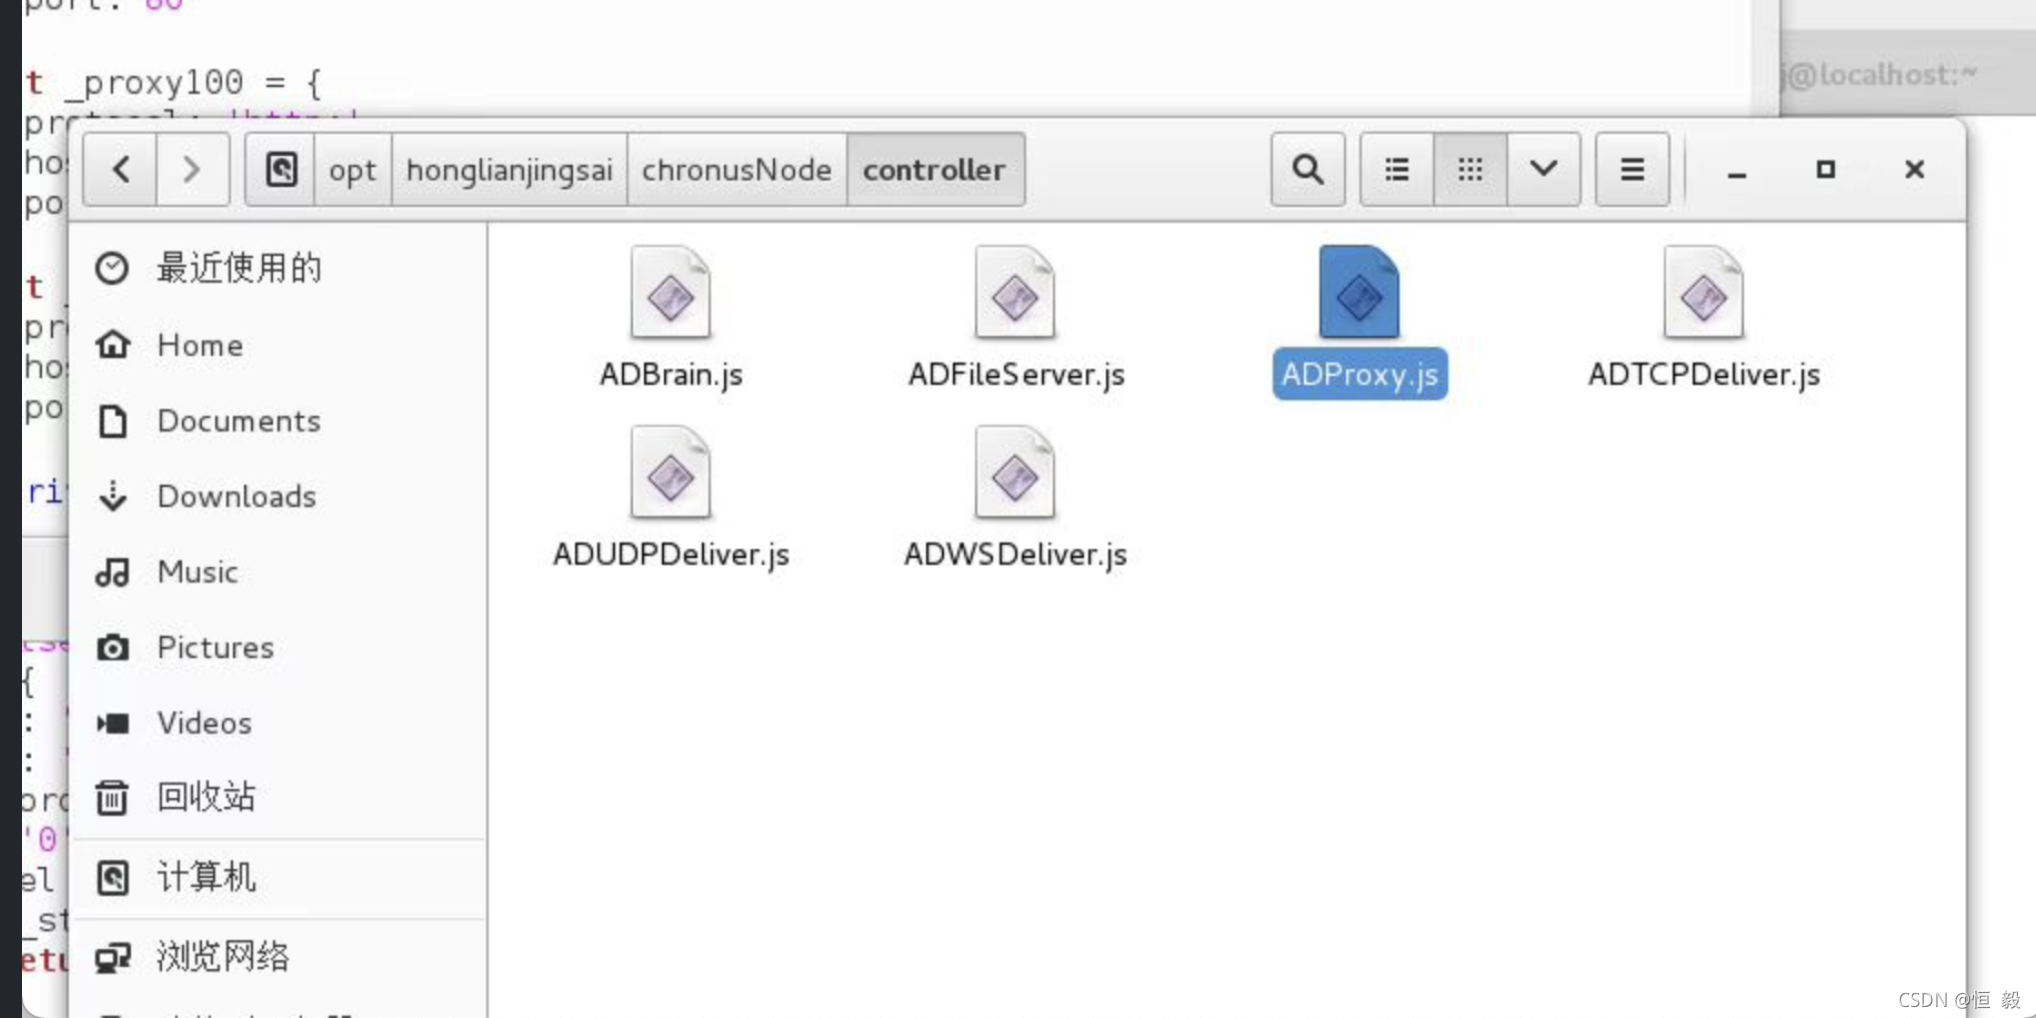
Task: Open 最近使用的 (Recent) in sidebar
Action: pos(278,268)
